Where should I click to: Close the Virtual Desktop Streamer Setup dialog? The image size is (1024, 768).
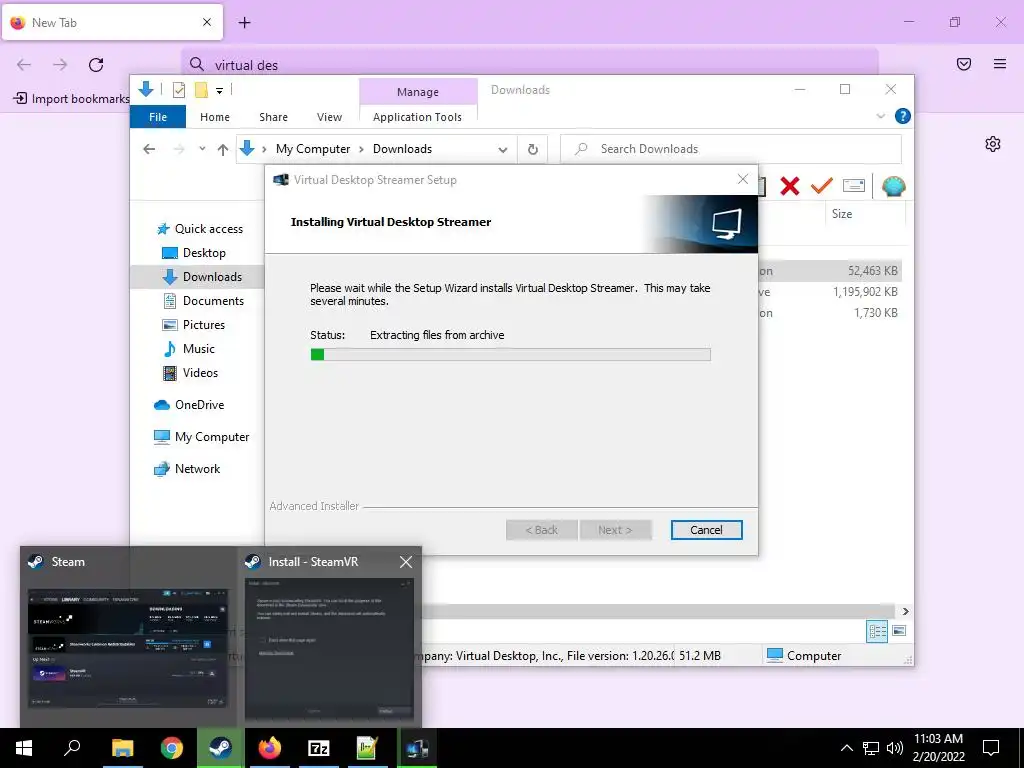coord(743,179)
